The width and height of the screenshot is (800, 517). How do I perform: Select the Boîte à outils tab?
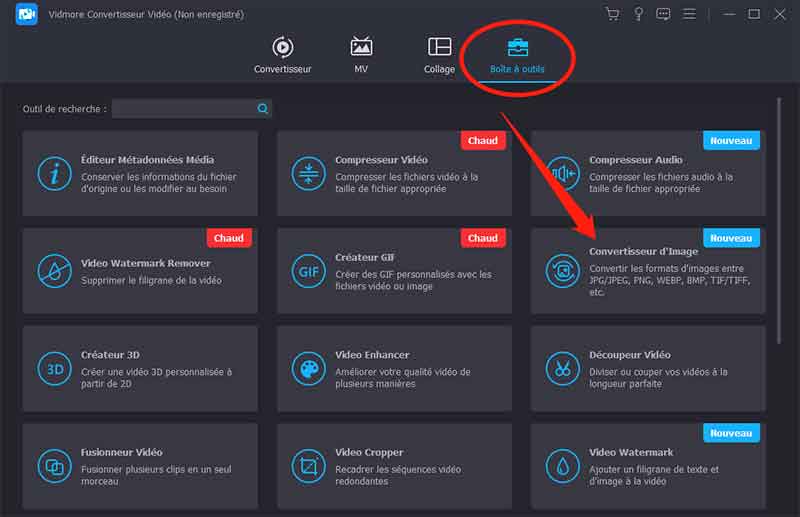tap(517, 55)
